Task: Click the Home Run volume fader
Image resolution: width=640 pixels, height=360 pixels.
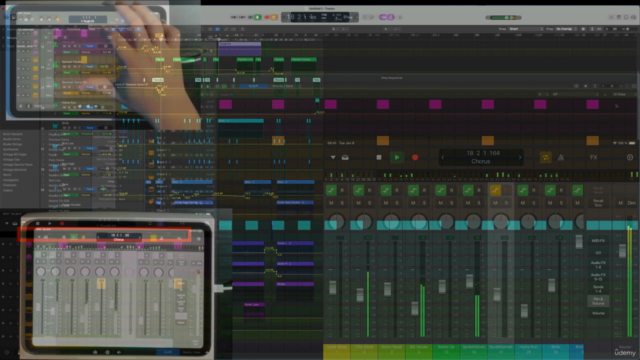Action: tap(524, 311)
